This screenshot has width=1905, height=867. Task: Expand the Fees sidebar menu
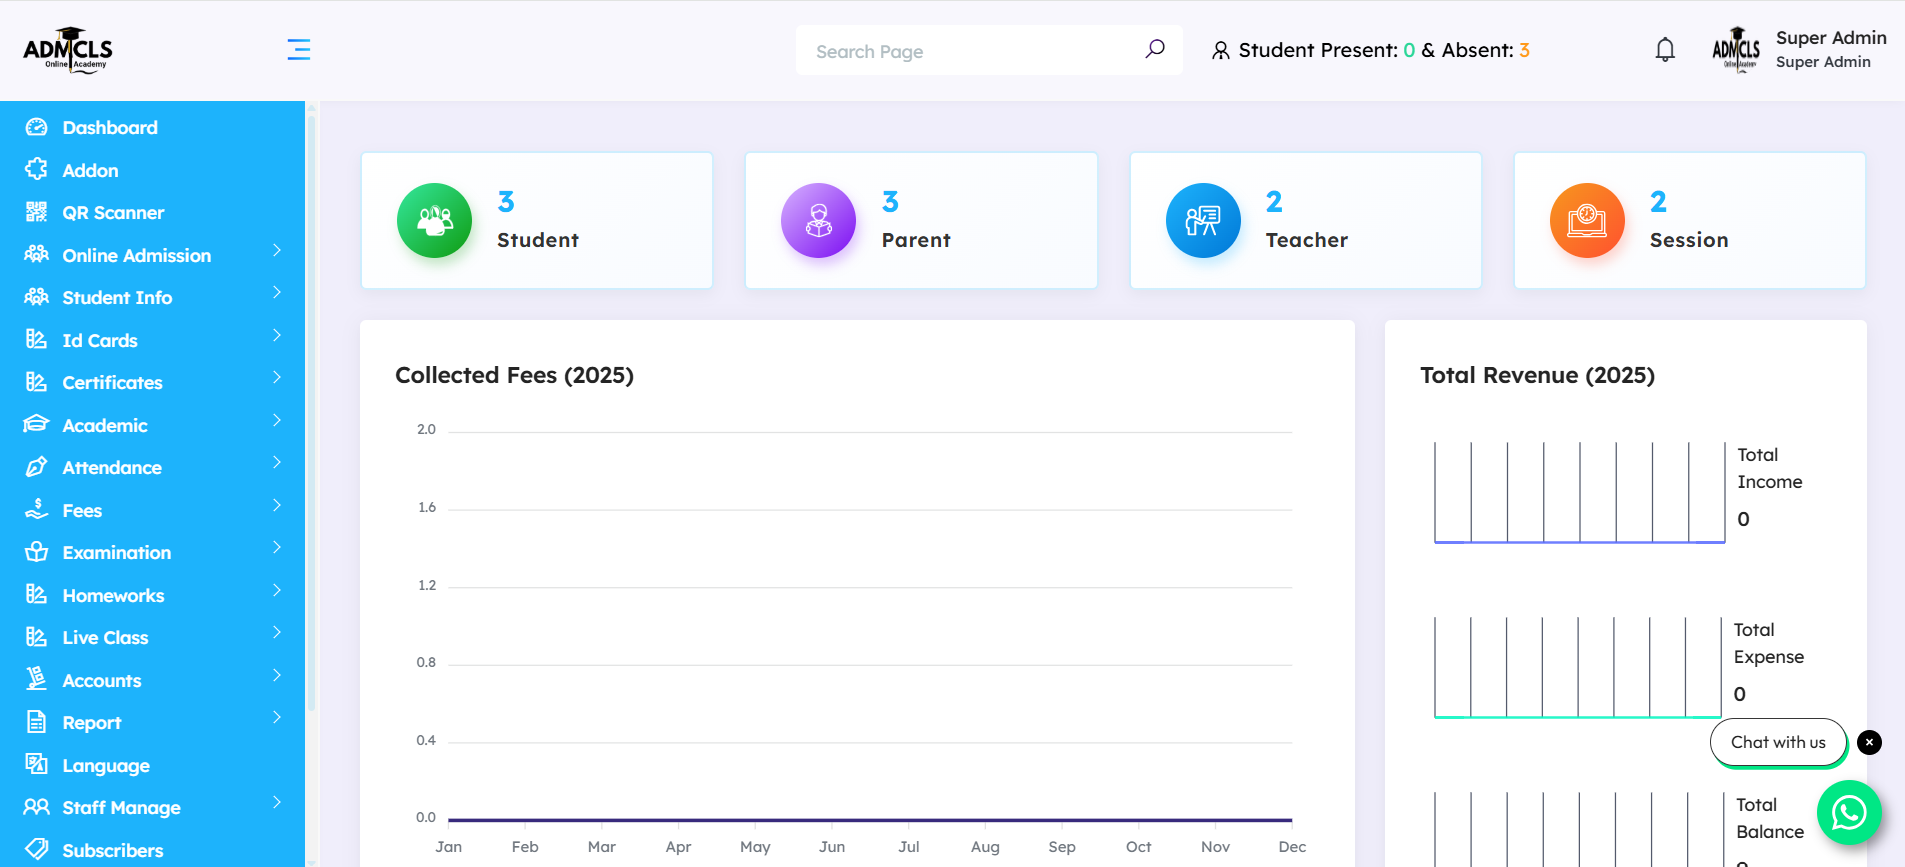[x=82, y=511]
